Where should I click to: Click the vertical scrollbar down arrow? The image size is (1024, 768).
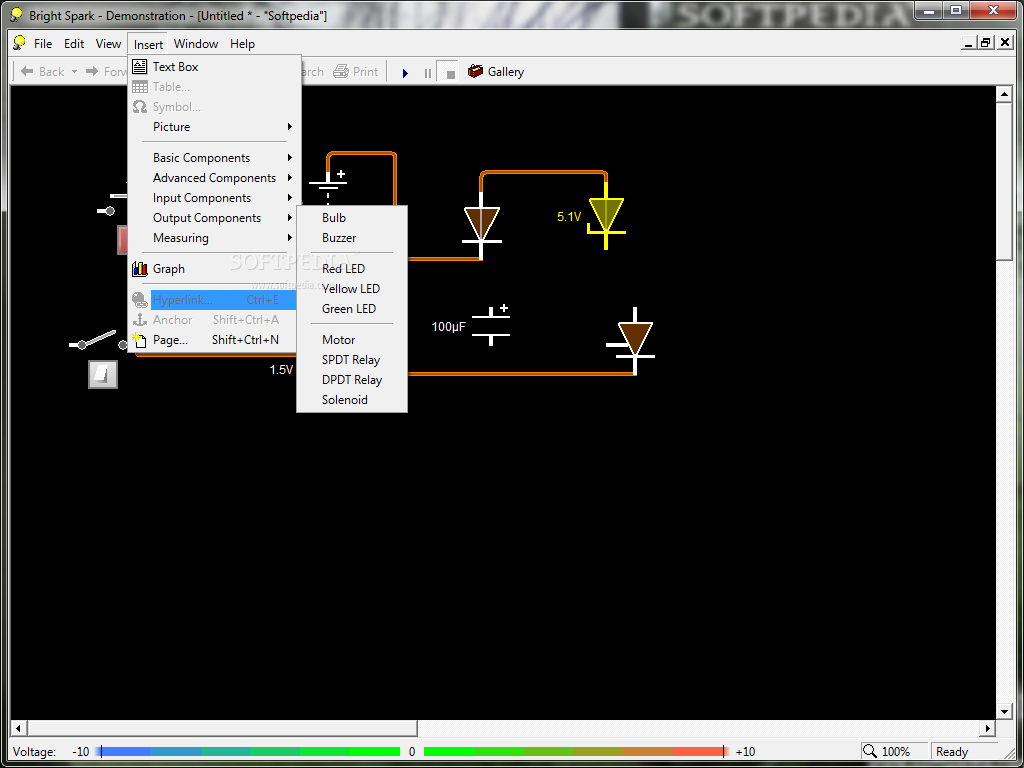(x=1004, y=712)
